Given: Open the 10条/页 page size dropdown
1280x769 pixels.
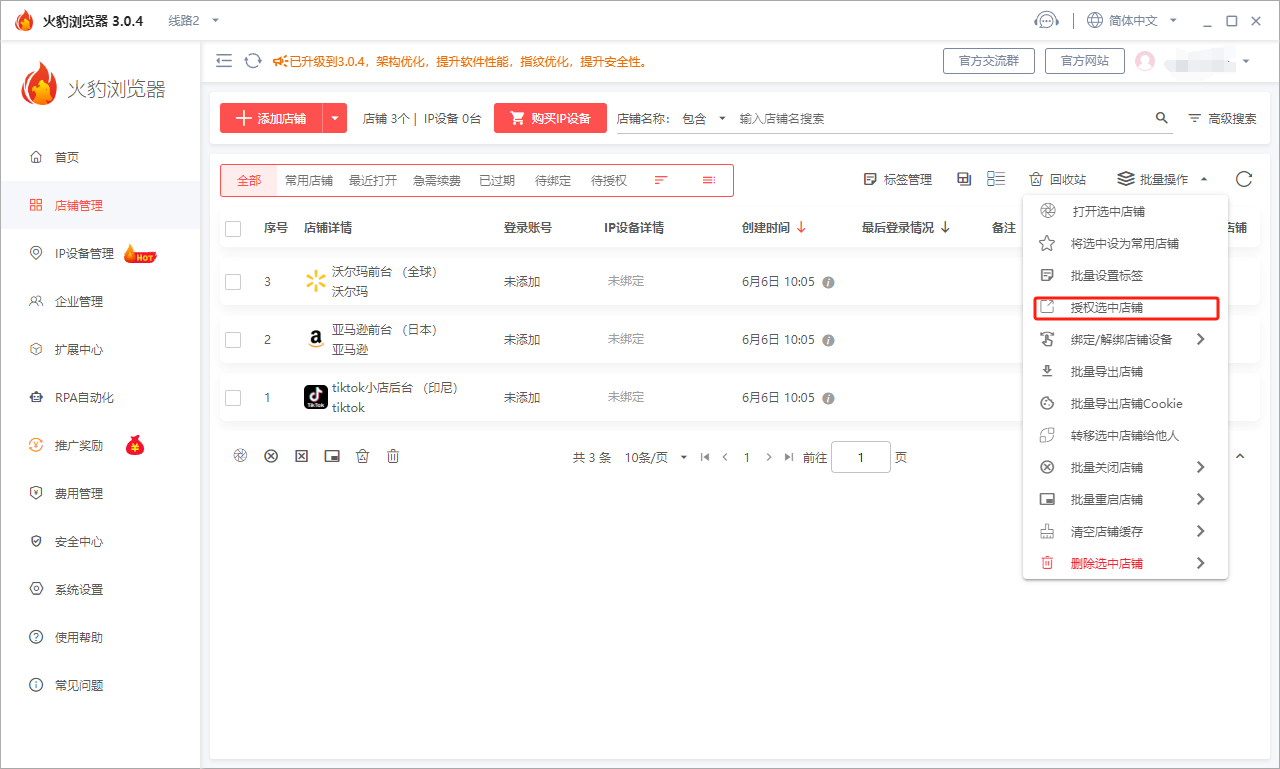Looking at the screenshot, I should 656,457.
